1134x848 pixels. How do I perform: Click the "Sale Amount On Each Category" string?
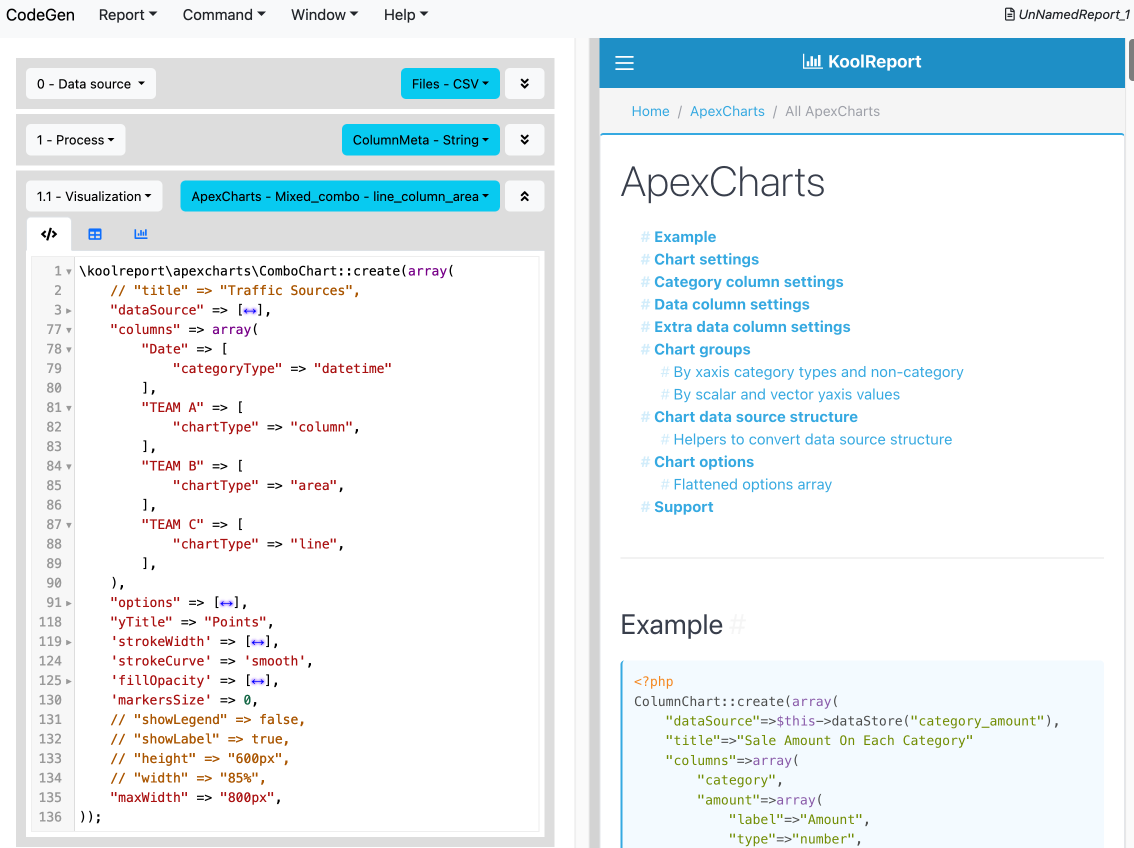855,741
